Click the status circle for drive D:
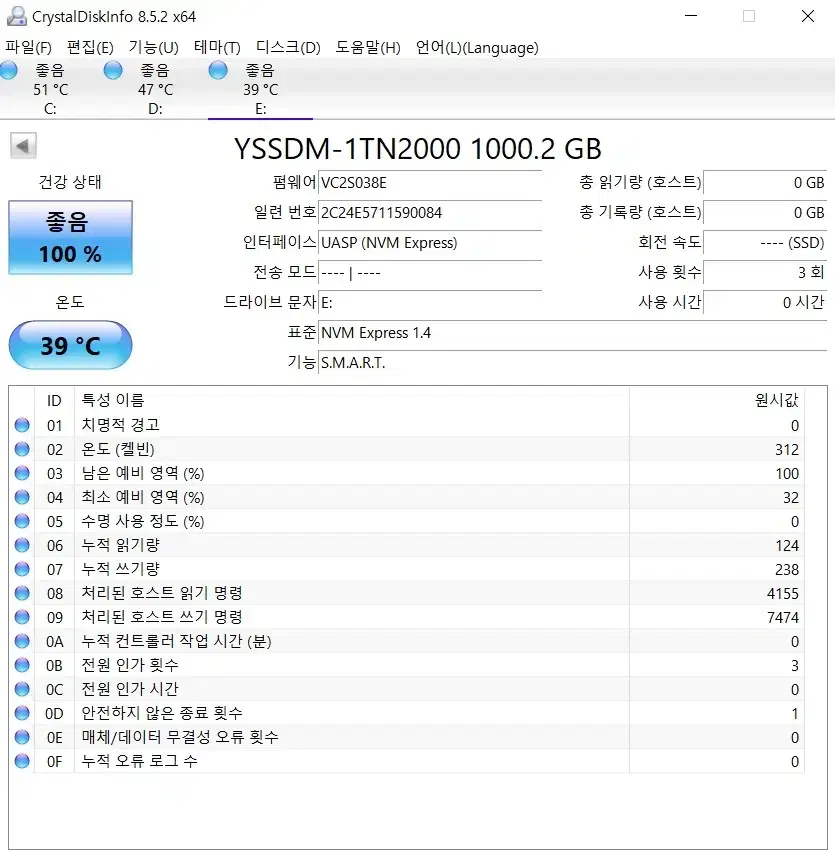The image size is (835, 855). [113, 70]
